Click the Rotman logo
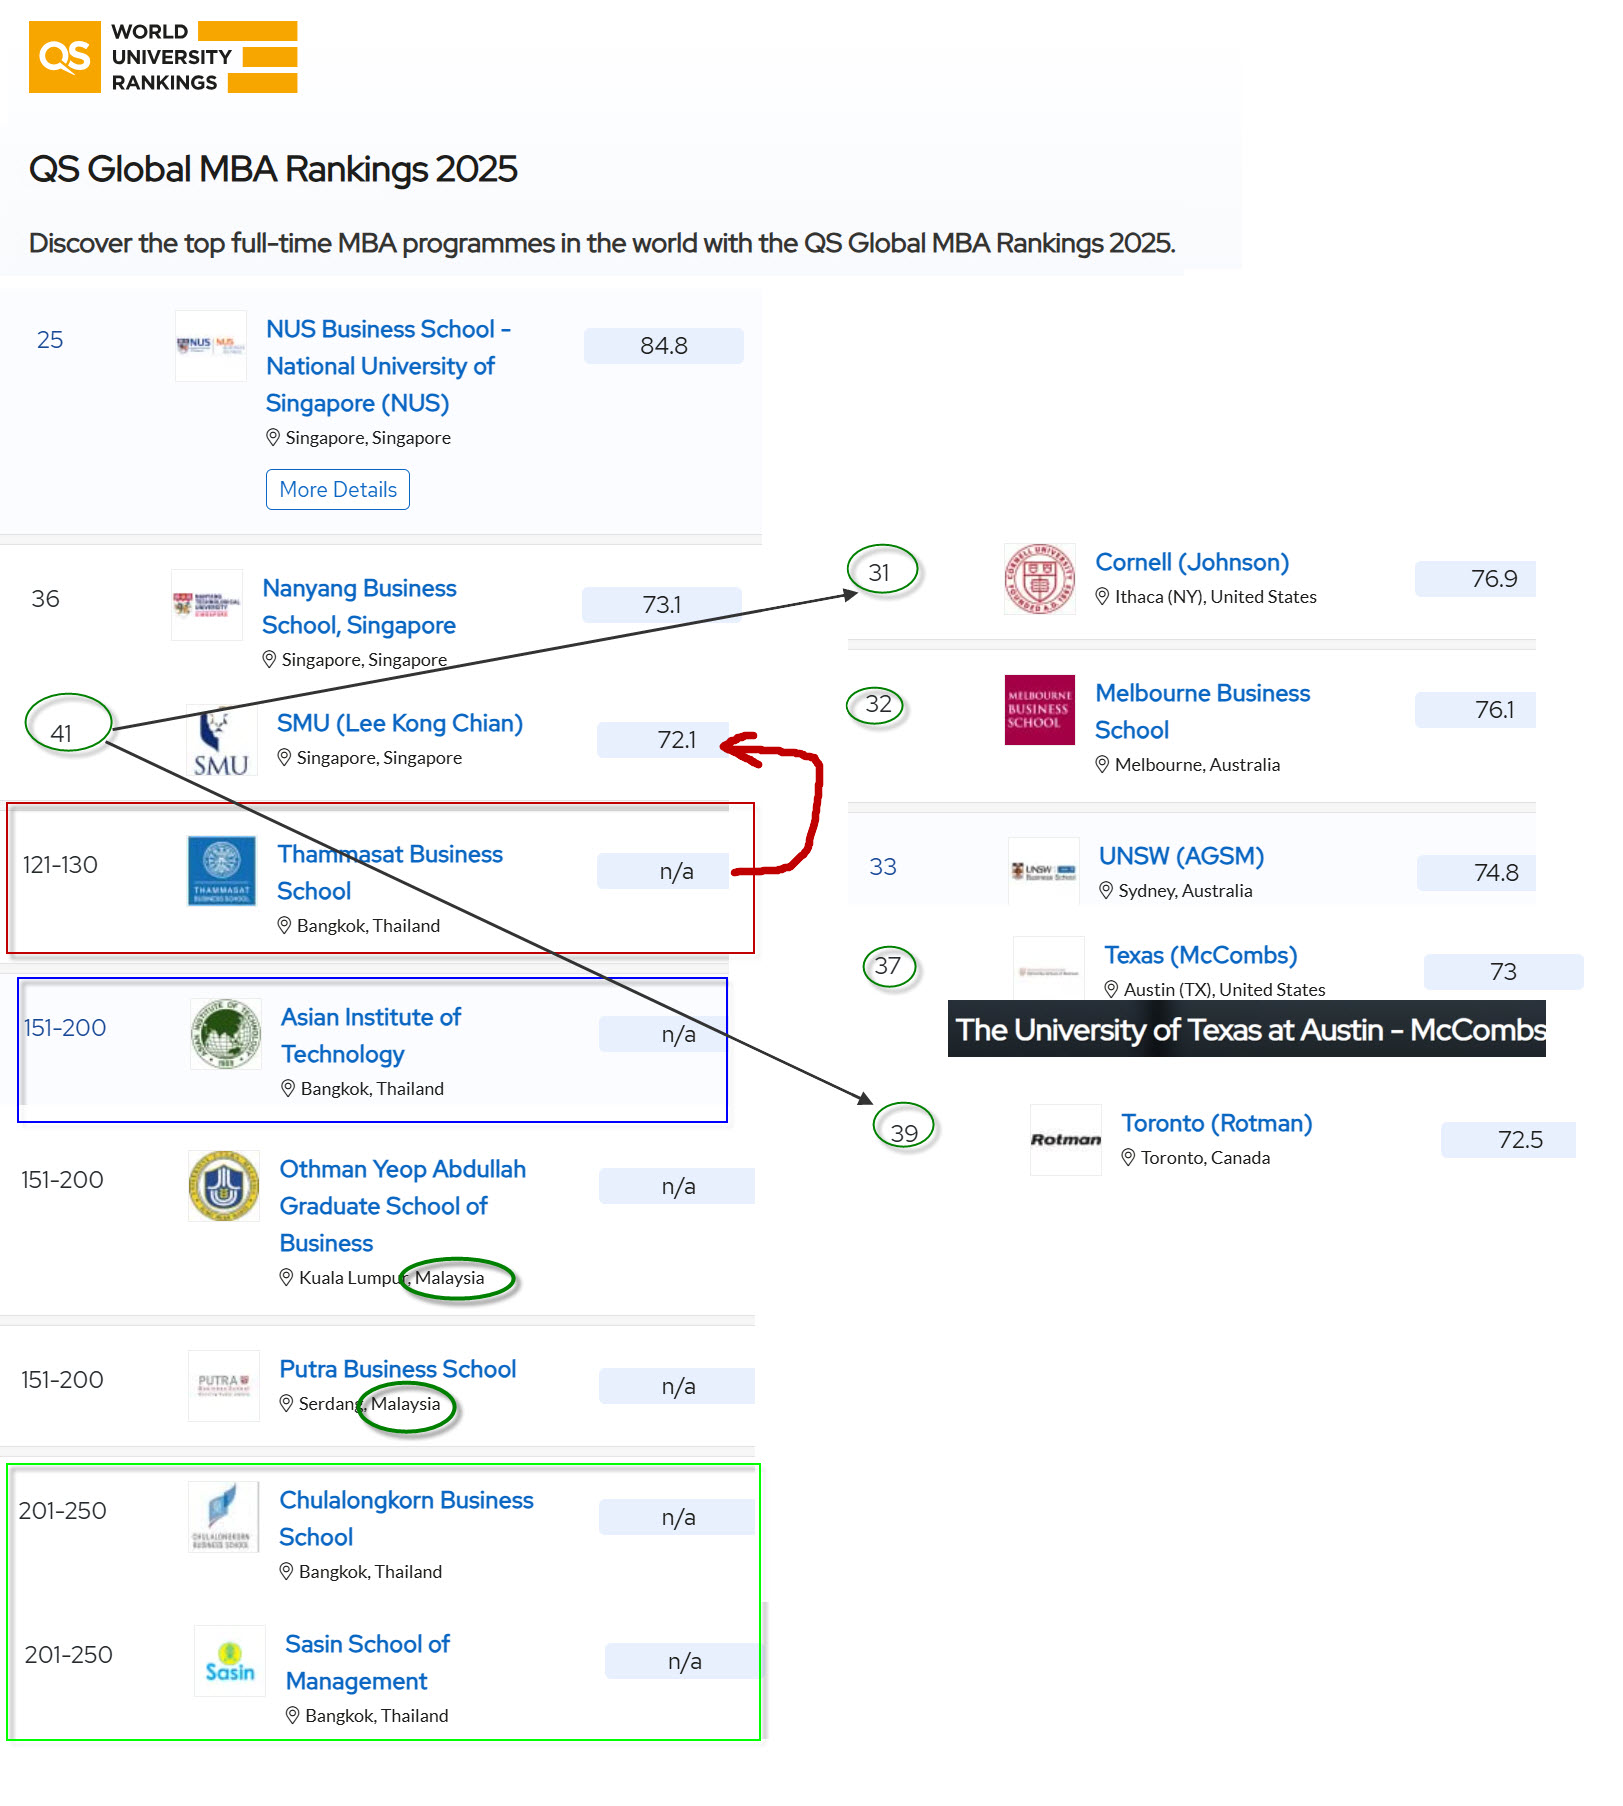 click(x=1066, y=1140)
